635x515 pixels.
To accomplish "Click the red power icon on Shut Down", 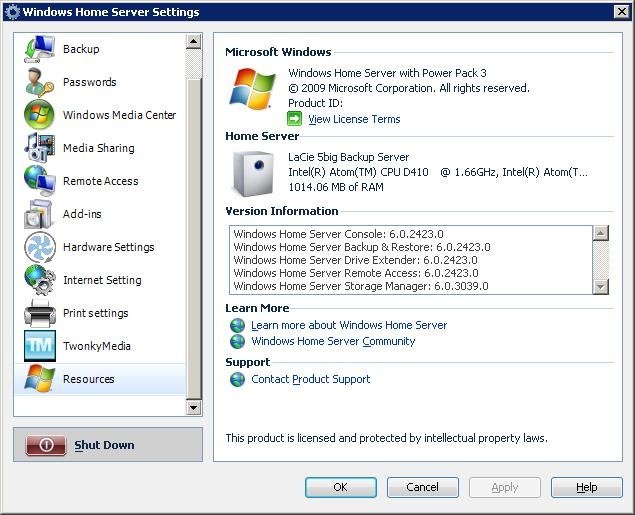I will 46,445.
